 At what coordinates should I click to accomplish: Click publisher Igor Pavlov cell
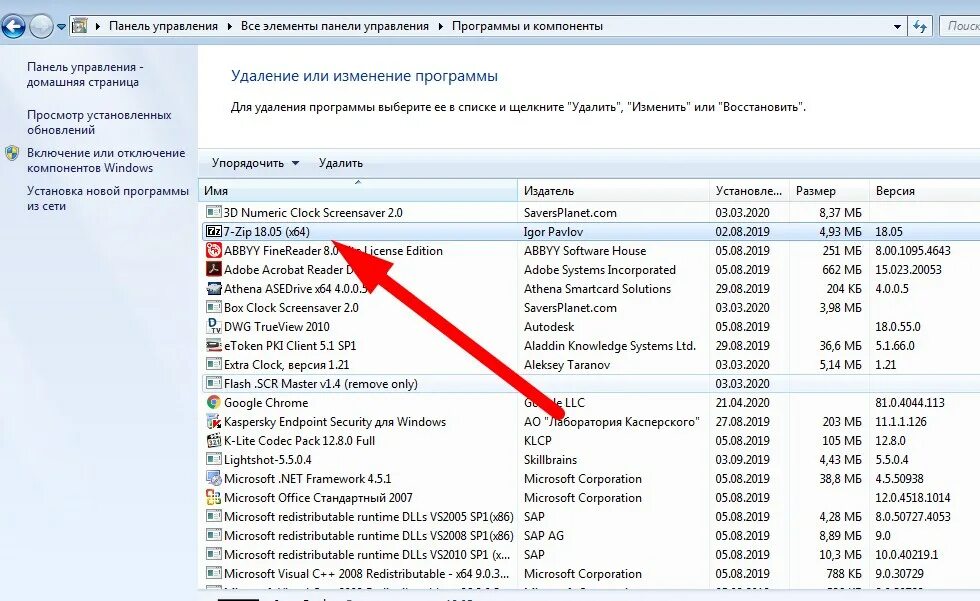pos(553,232)
